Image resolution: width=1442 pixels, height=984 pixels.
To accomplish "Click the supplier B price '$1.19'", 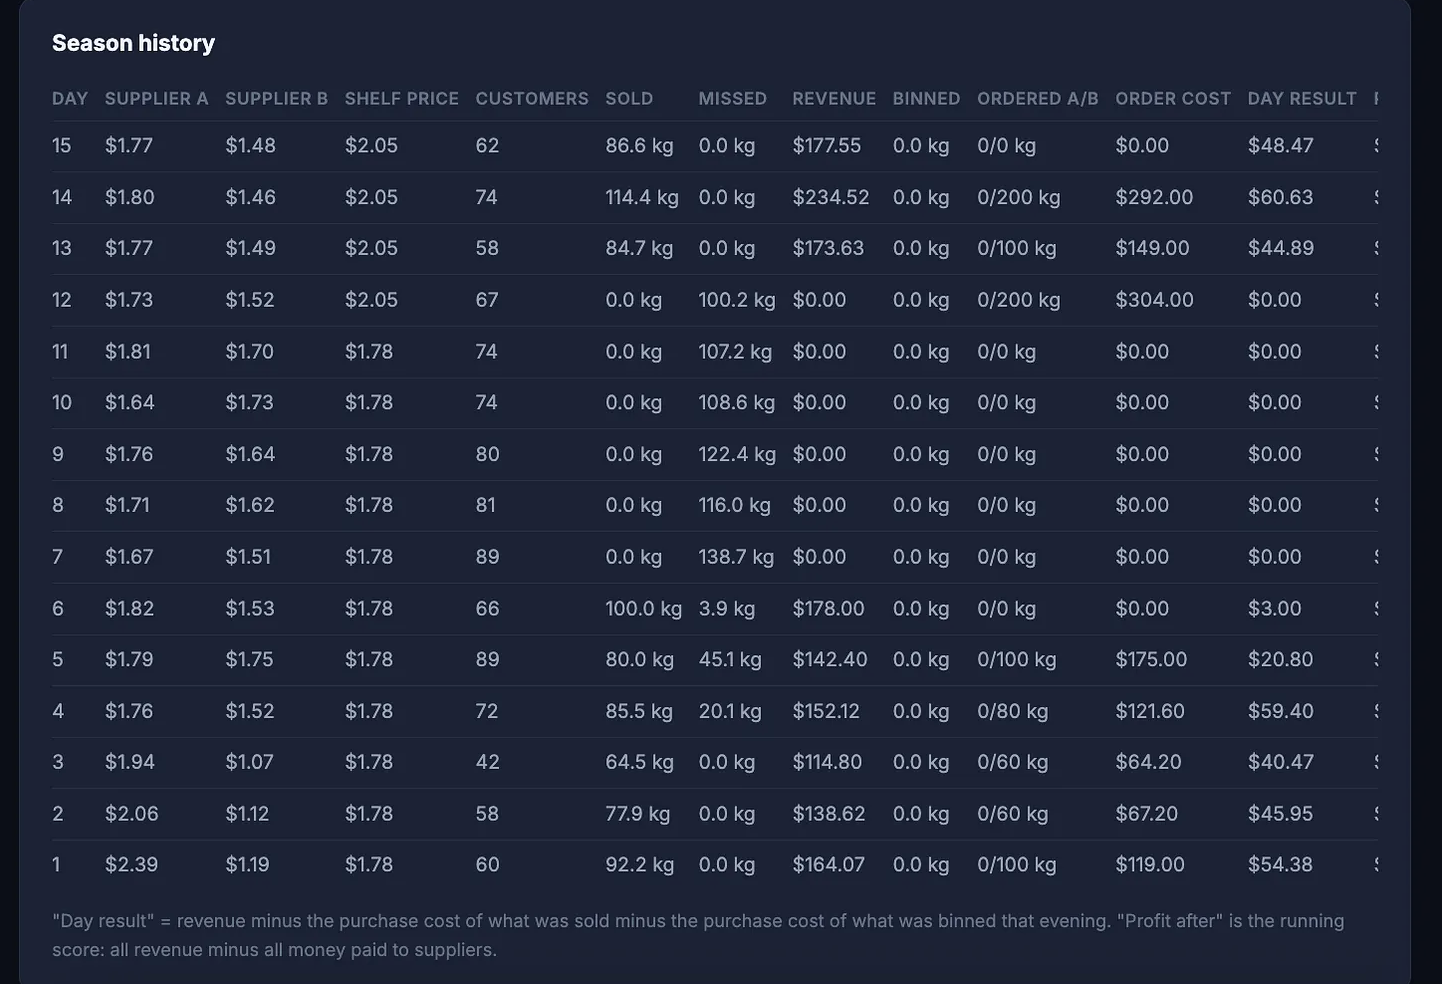I will (247, 865).
